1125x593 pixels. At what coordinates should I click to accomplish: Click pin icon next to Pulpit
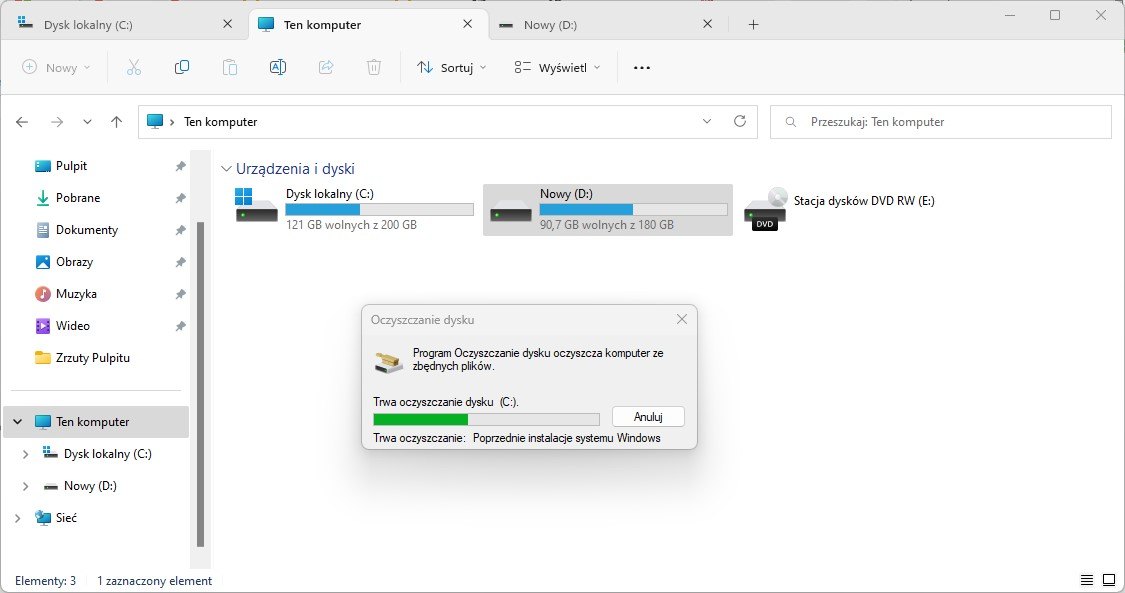[x=180, y=166]
